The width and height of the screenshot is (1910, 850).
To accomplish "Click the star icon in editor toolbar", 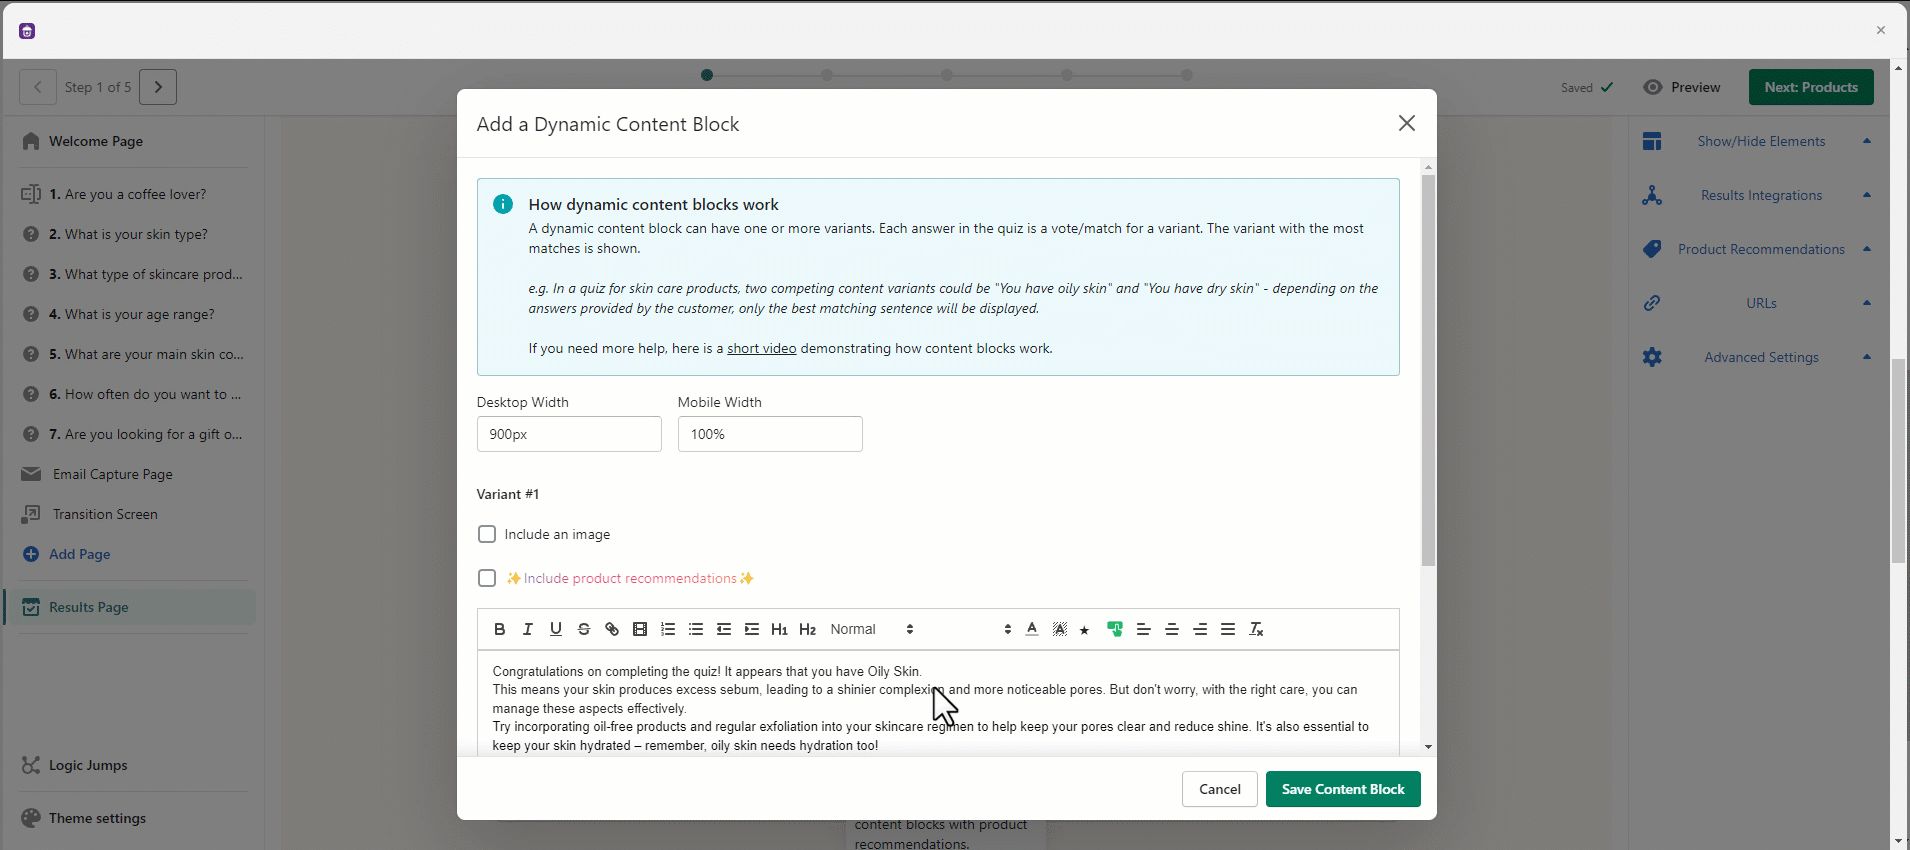I will click(x=1085, y=630).
